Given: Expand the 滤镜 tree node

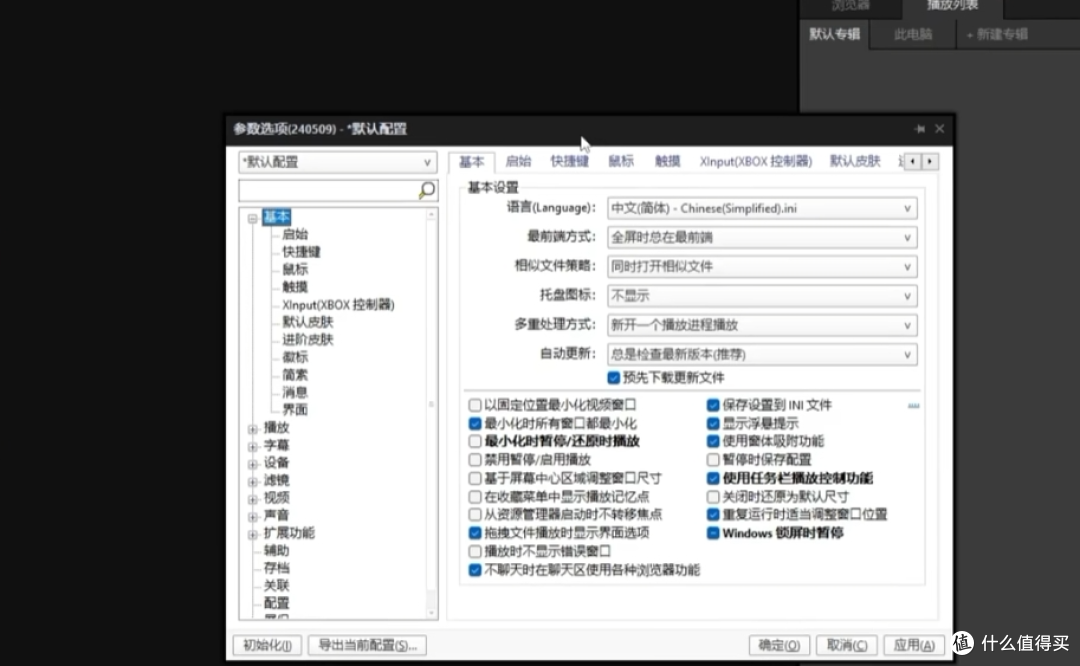Looking at the screenshot, I should tap(253, 481).
